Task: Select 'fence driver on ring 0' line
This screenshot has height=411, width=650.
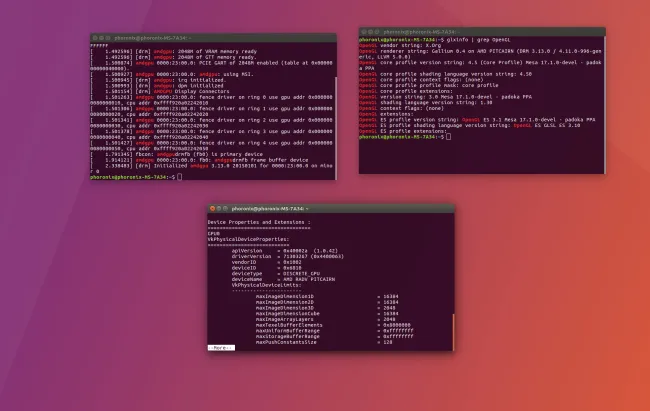Action: 211,100
